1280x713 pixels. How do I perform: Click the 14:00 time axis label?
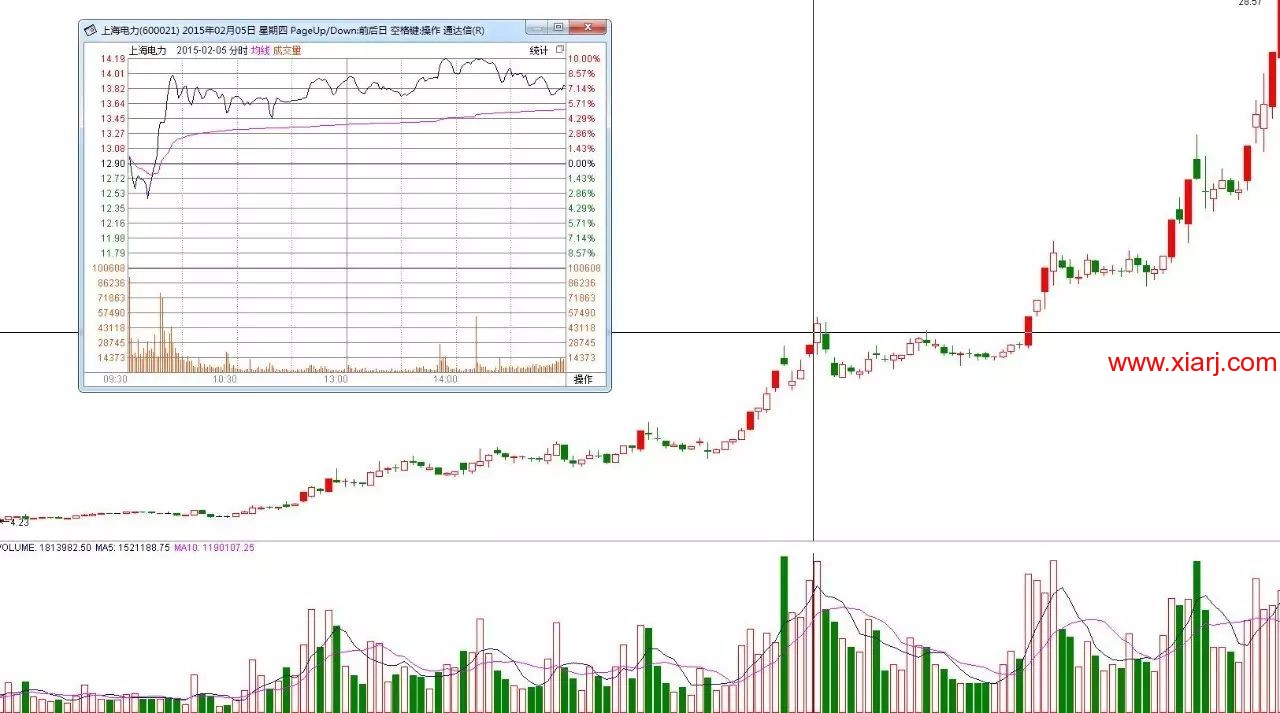pos(445,380)
